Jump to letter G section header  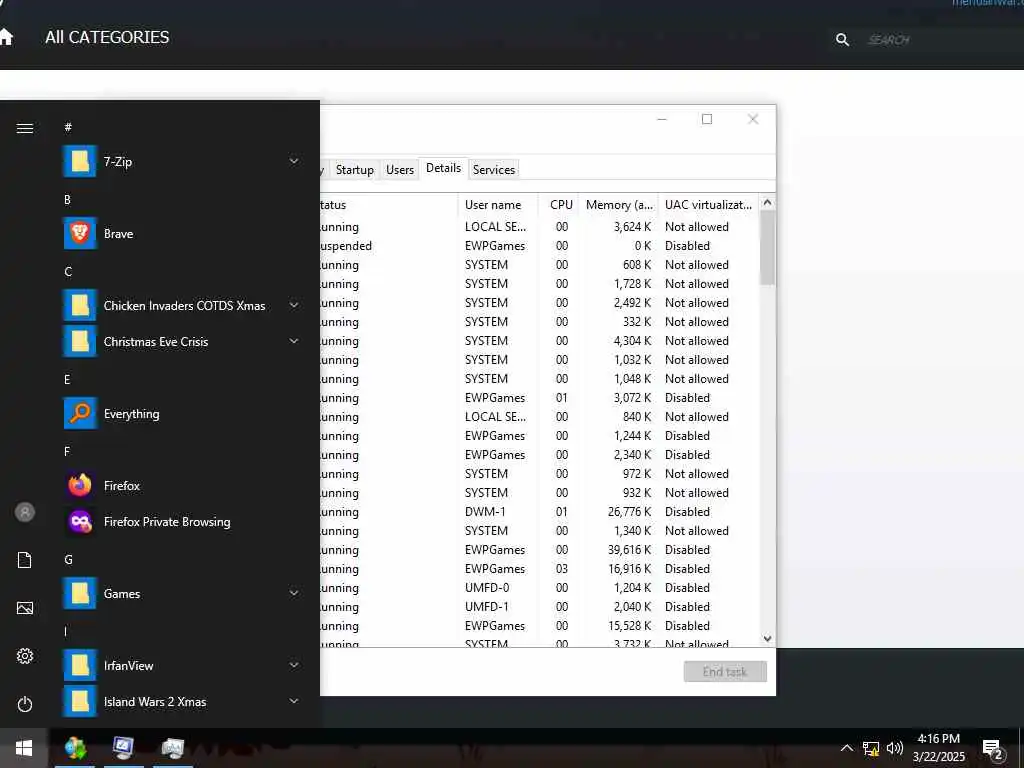click(68, 560)
